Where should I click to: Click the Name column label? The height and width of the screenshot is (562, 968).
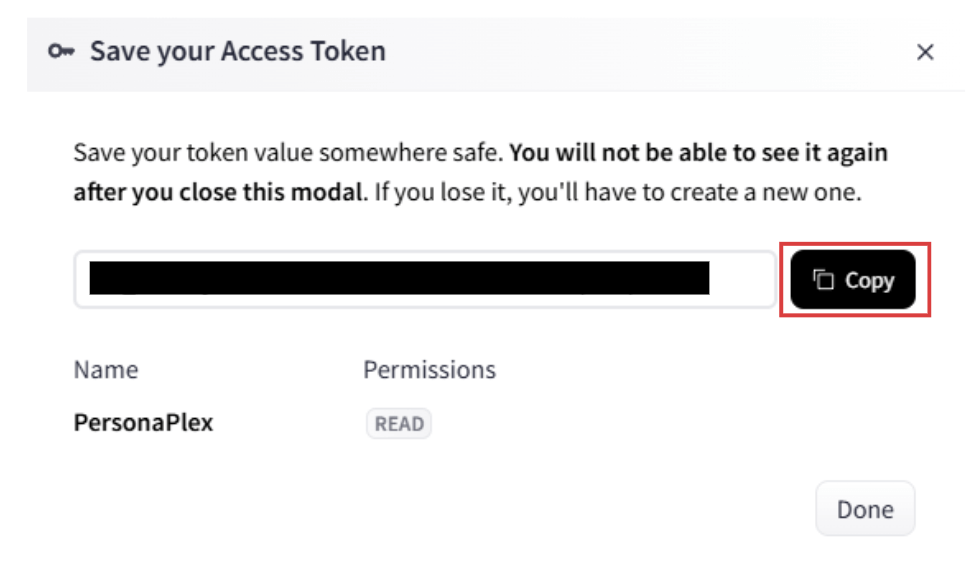click(x=106, y=370)
